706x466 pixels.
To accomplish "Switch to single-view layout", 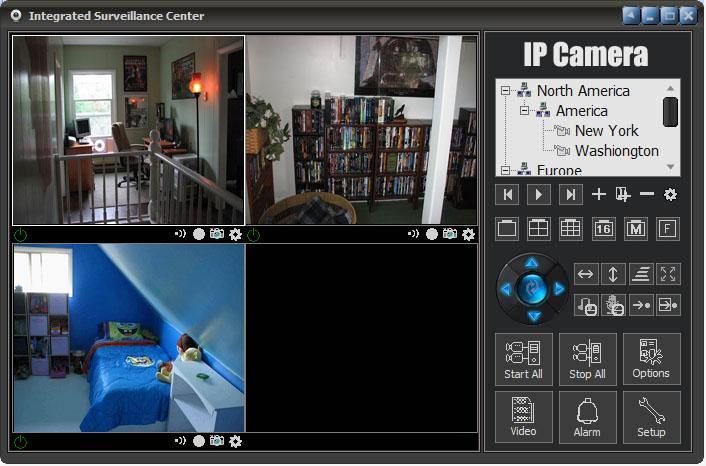I will click(x=507, y=229).
